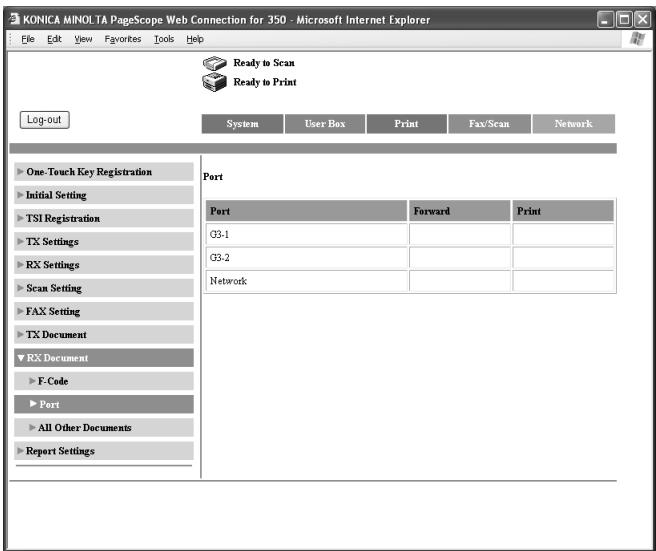Viewport: 656px width, 551px height.
Task: Open F-Code under RX Document
Action: (x=104, y=381)
